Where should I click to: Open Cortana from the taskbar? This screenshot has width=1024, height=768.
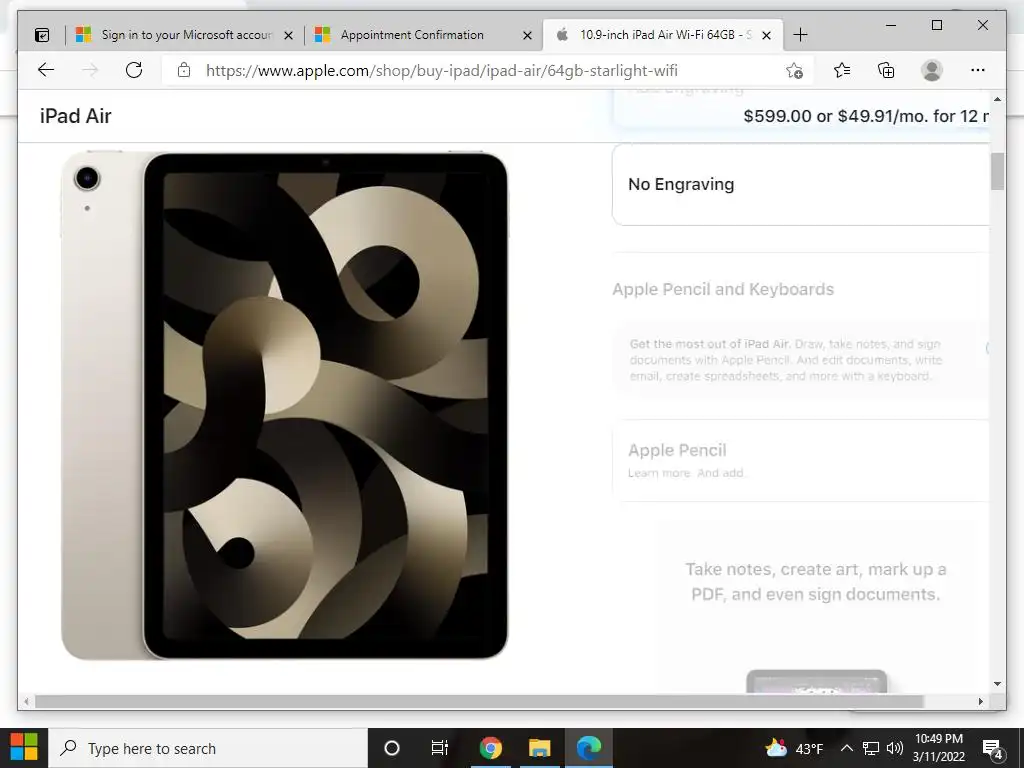pos(392,748)
